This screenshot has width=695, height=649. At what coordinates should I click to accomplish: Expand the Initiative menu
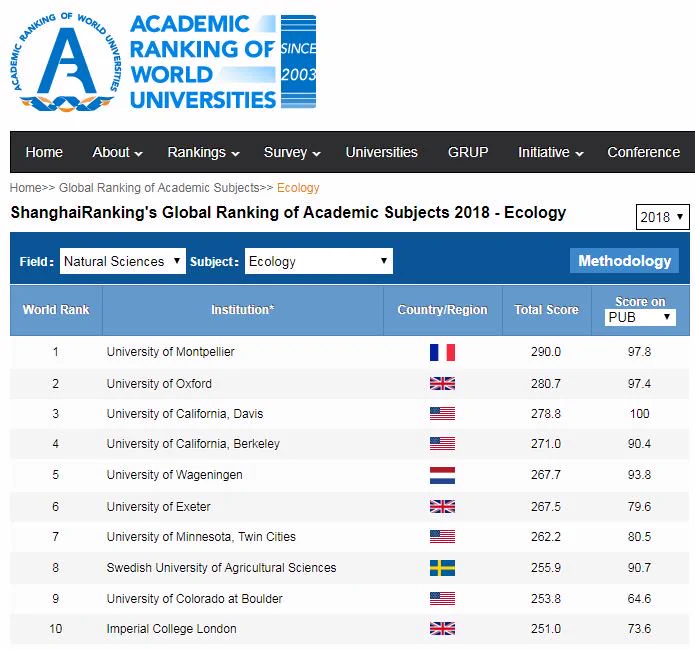551,152
